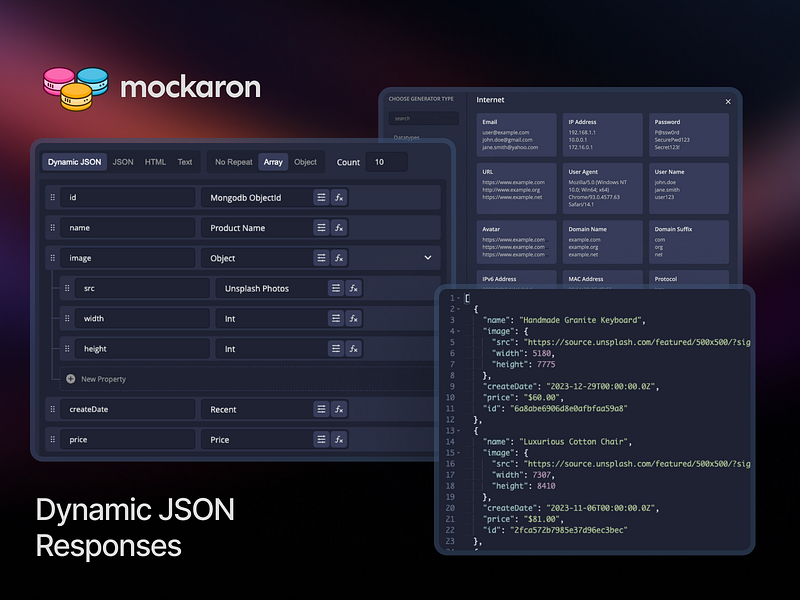Open the list menu icon in the image row
This screenshot has width=800, height=600.
click(321, 258)
